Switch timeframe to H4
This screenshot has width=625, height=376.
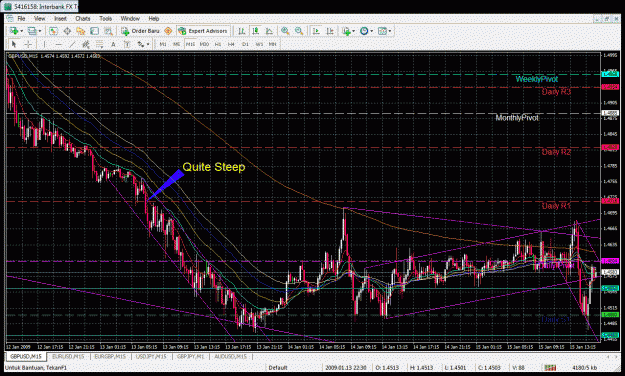click(x=231, y=44)
